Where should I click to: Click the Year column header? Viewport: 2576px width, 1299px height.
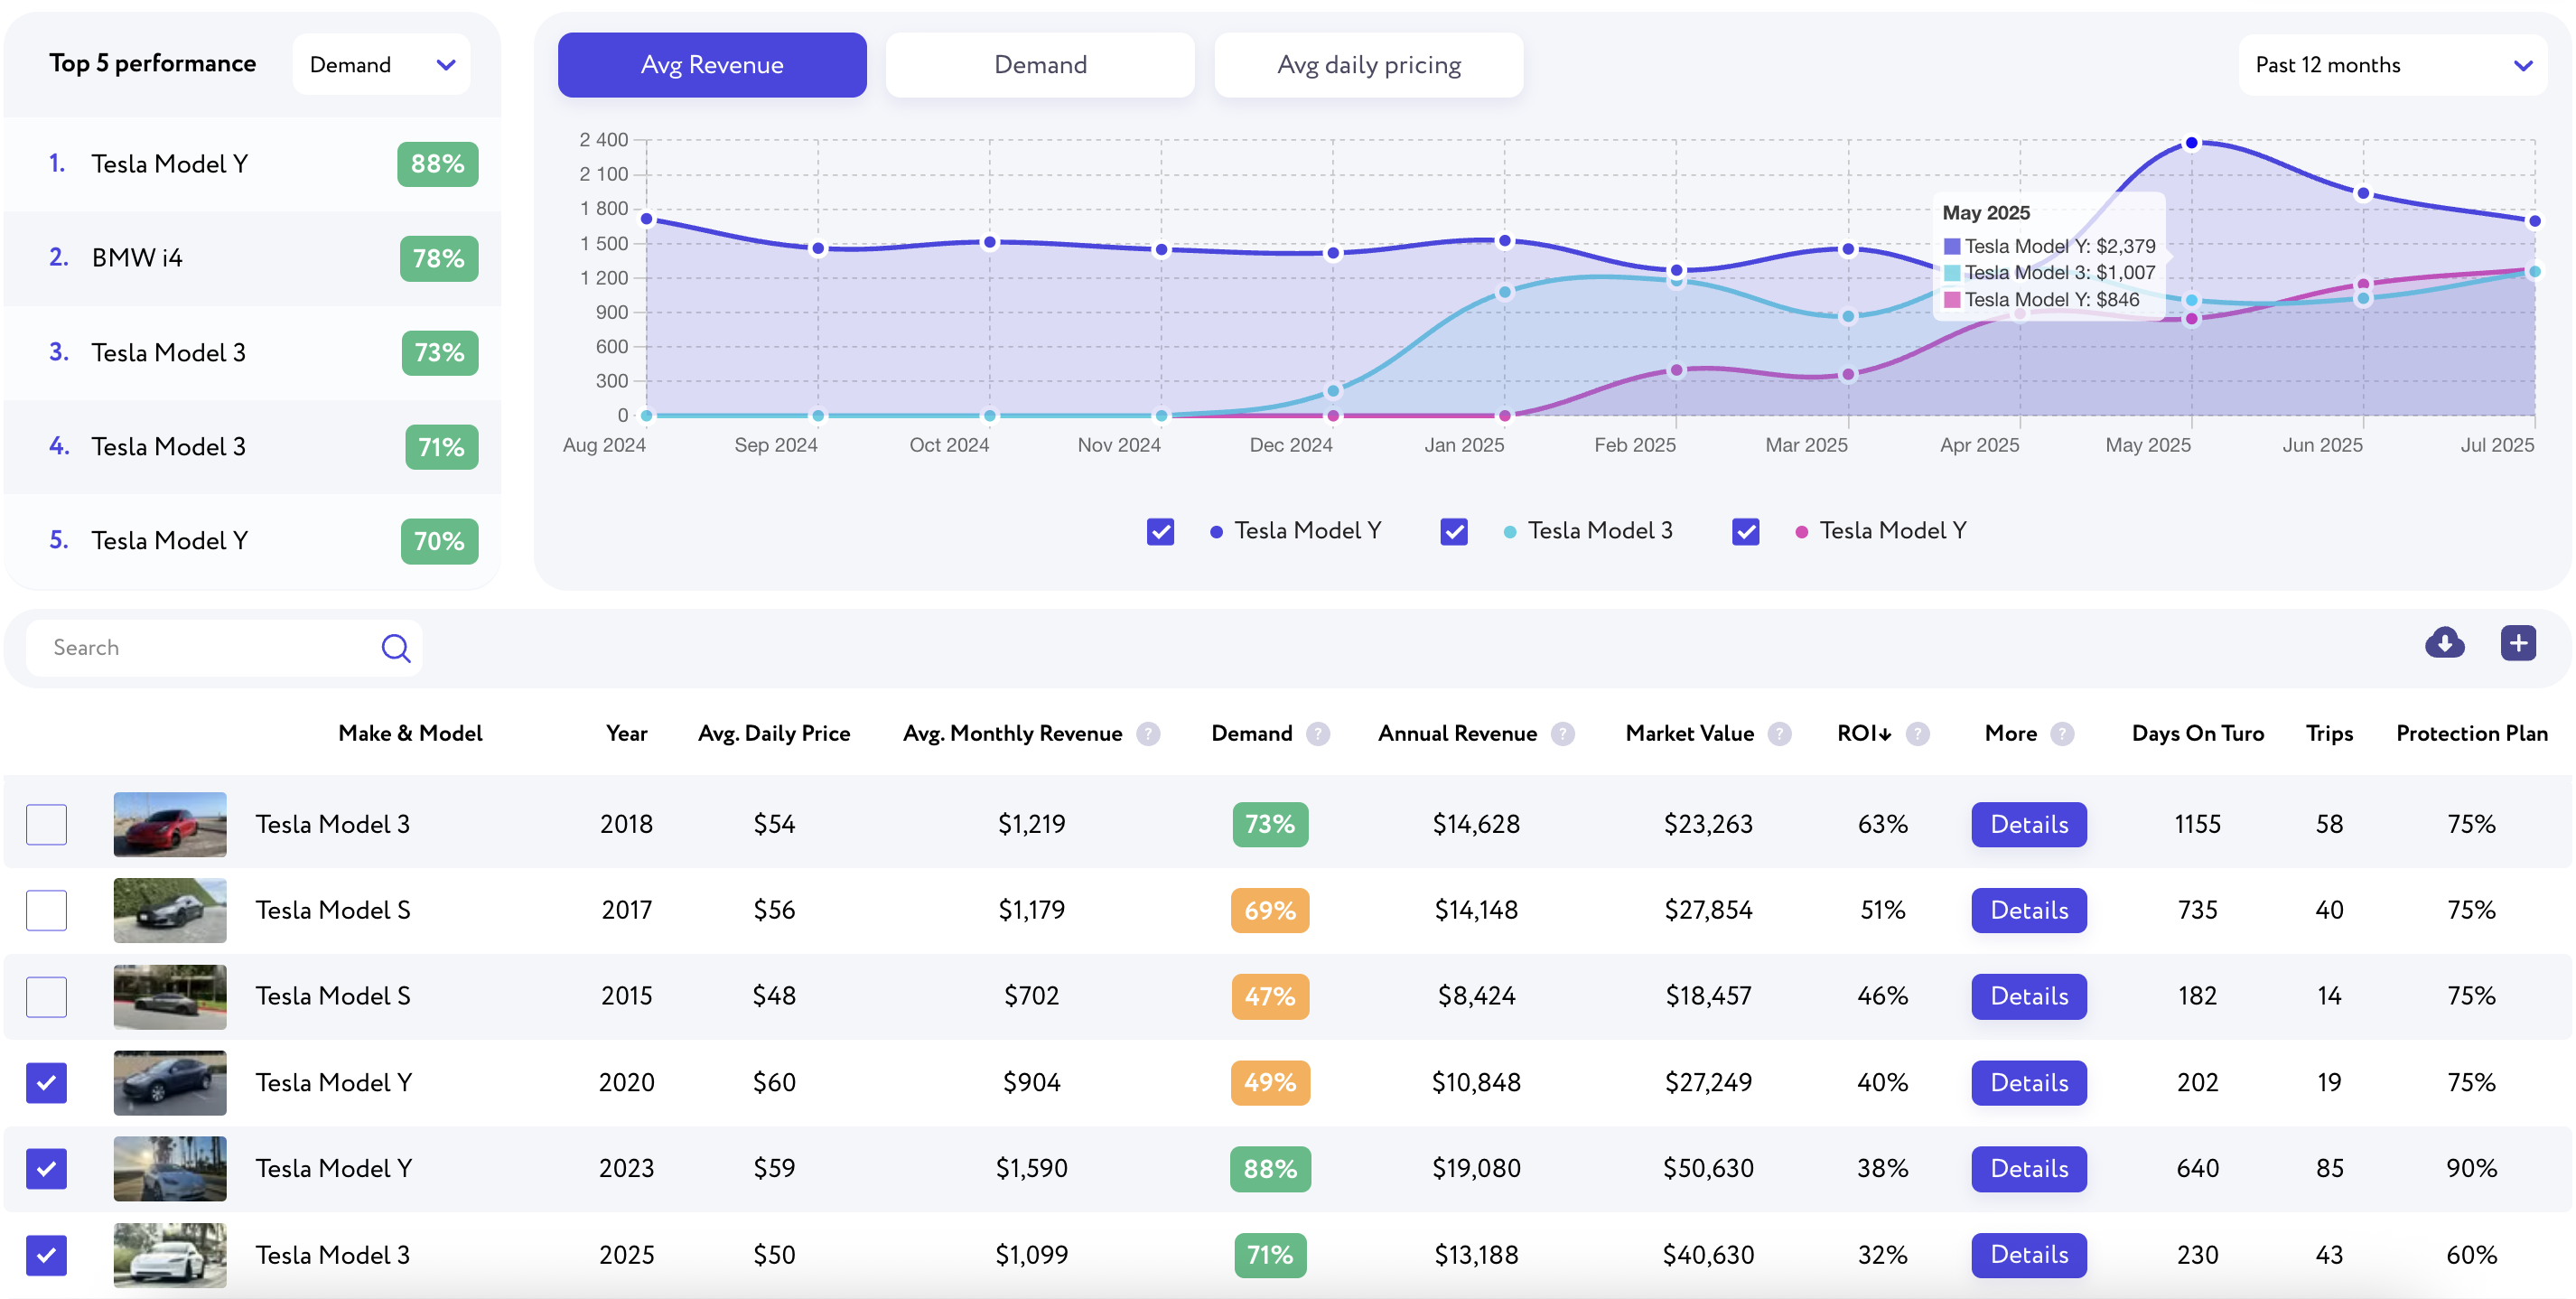627,734
